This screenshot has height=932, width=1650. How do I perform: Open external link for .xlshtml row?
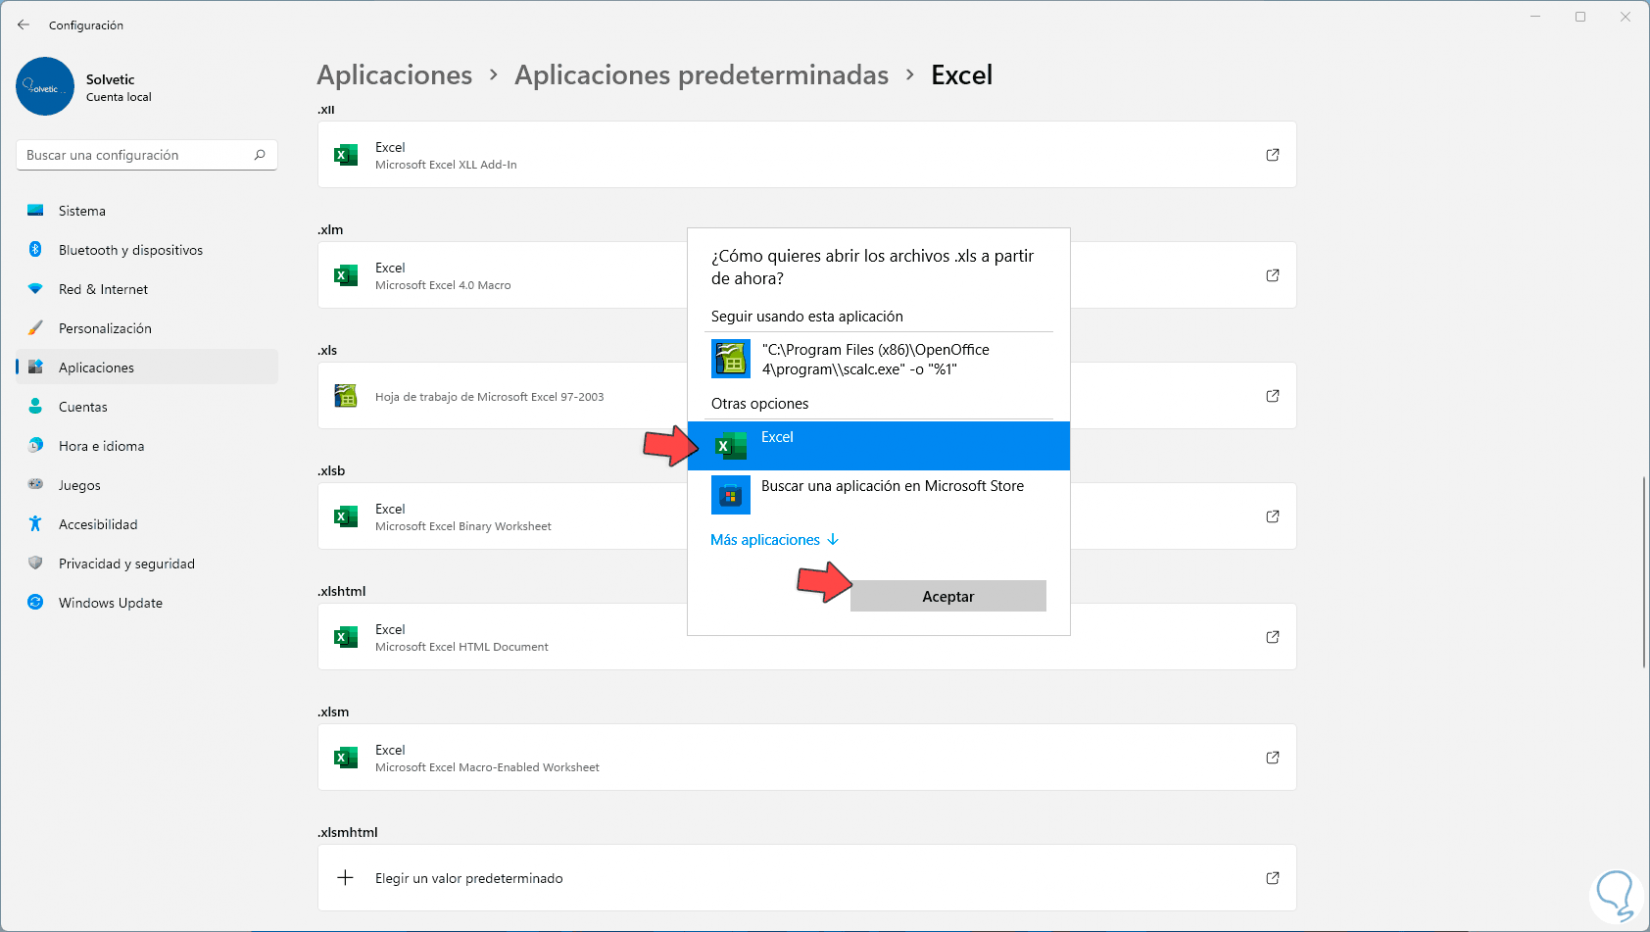[x=1273, y=637]
